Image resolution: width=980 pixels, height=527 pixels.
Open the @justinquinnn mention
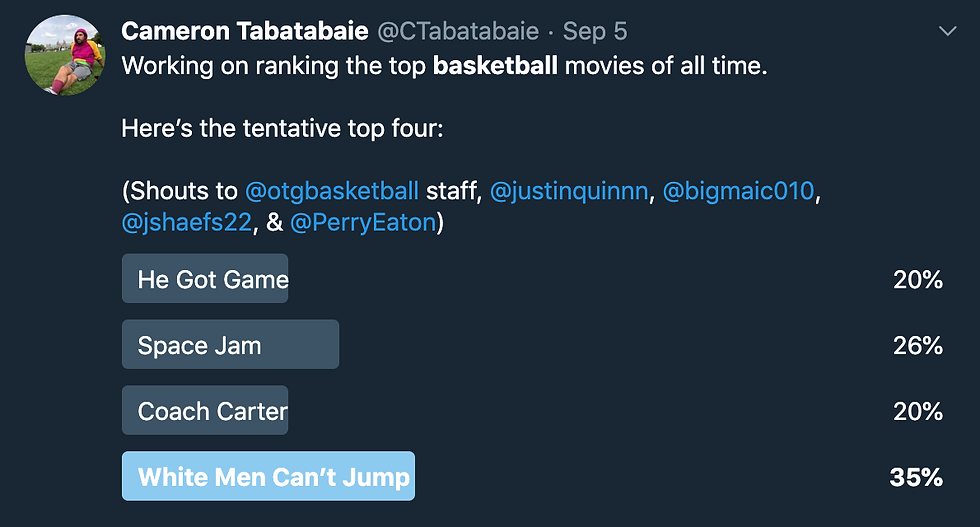click(569, 191)
